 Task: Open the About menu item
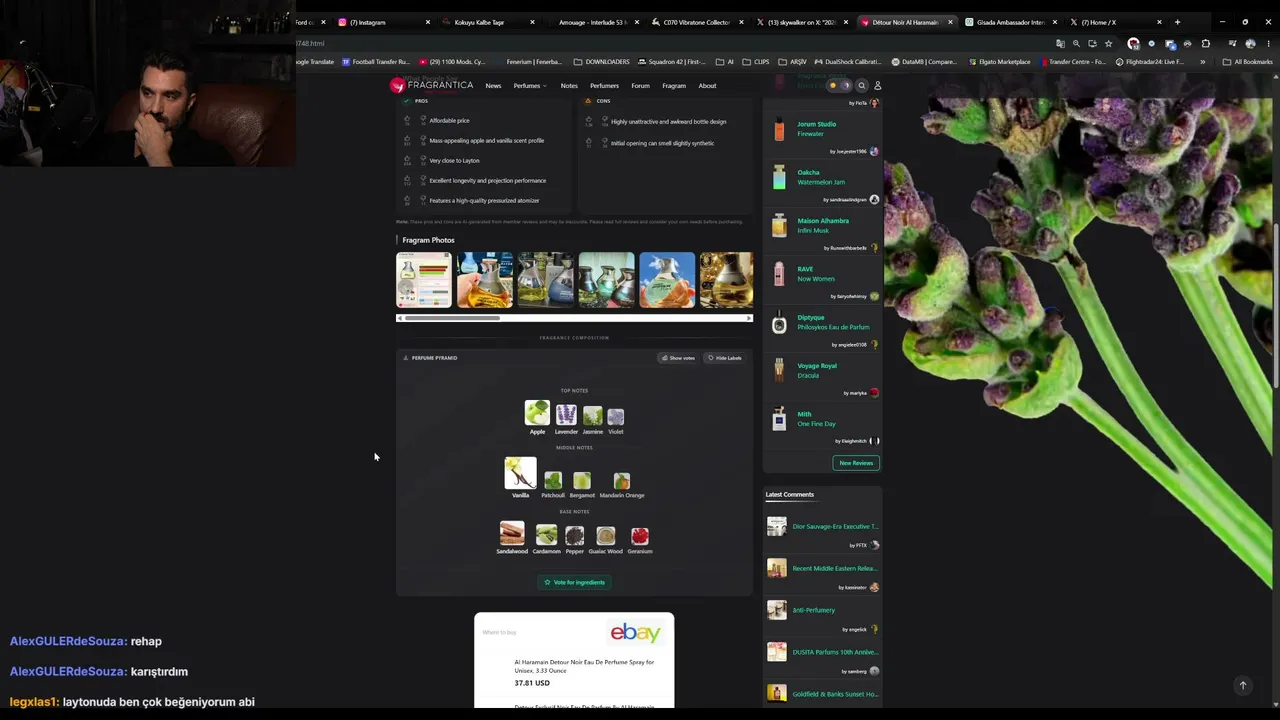click(x=707, y=86)
